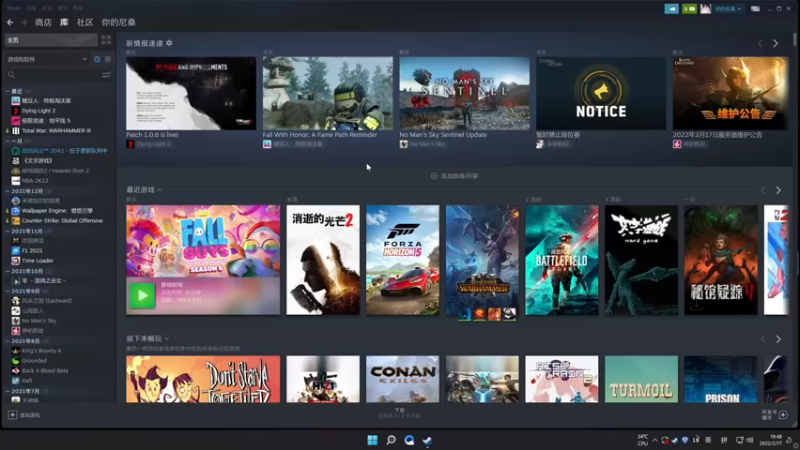
Task: Open the Conan Exiles cover
Action: (x=403, y=379)
